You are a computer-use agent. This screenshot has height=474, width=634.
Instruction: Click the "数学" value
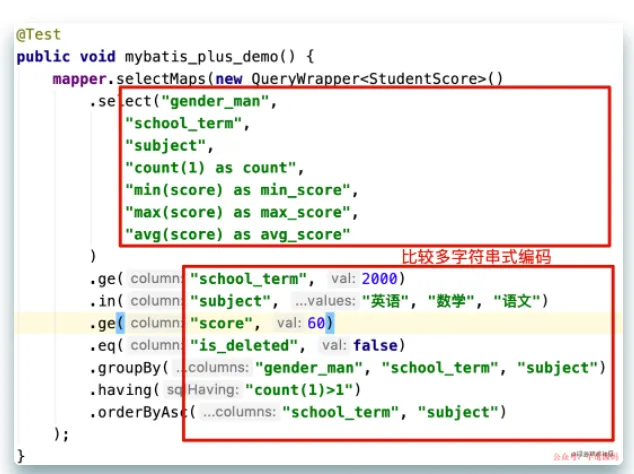click(x=451, y=301)
